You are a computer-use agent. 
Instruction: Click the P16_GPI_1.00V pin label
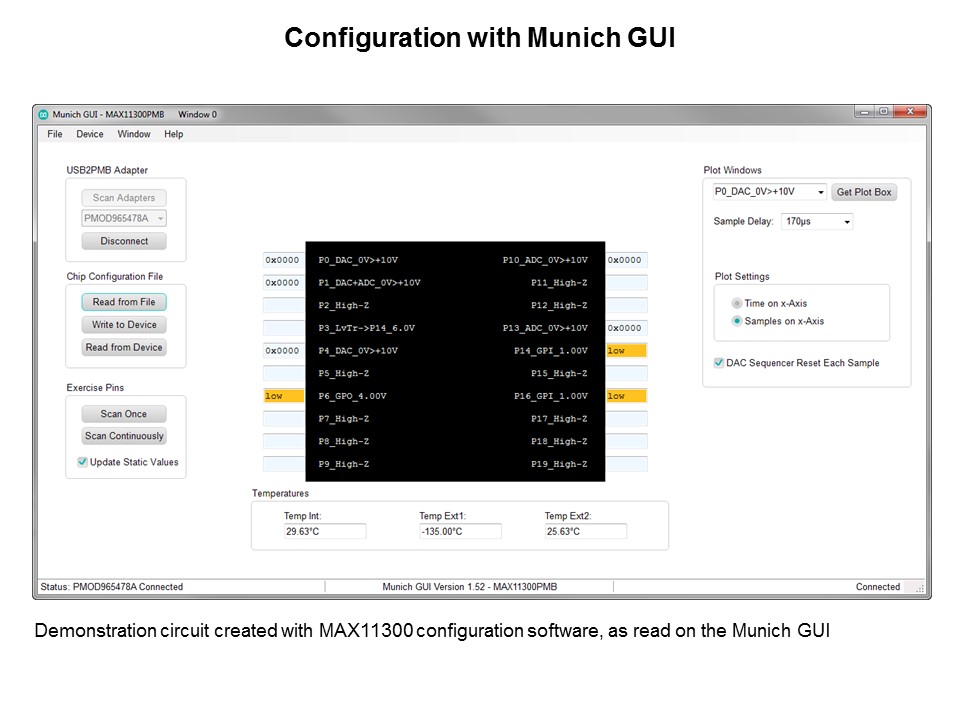click(x=550, y=396)
